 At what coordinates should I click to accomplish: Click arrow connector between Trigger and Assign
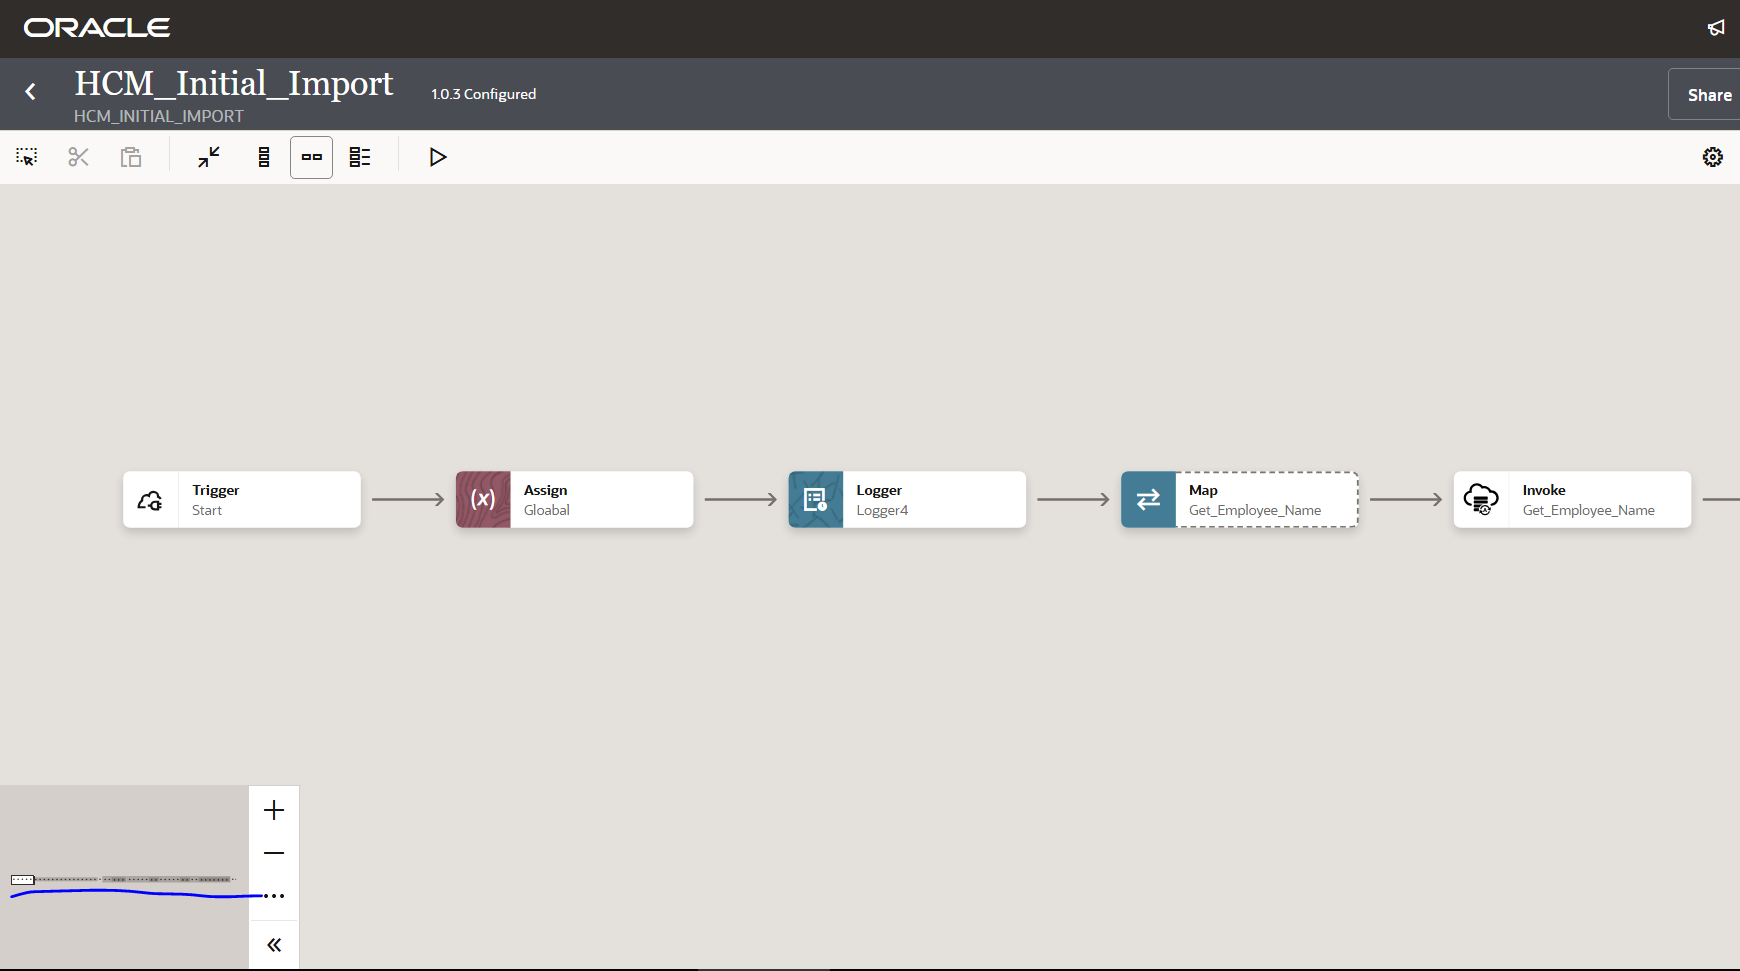point(408,499)
